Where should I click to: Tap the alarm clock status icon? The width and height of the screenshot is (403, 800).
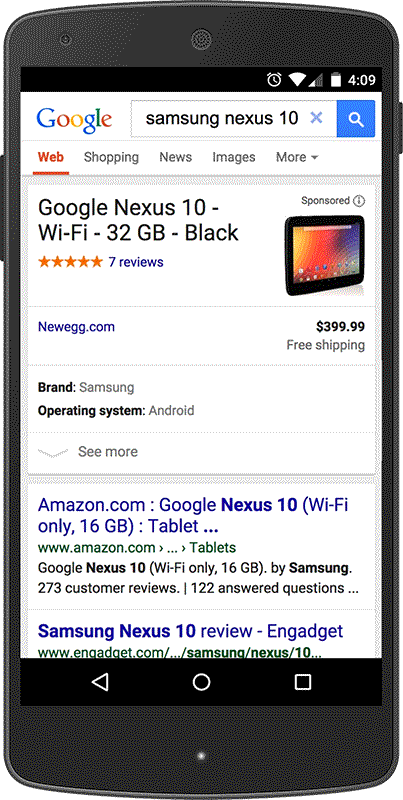pyautogui.click(x=274, y=80)
